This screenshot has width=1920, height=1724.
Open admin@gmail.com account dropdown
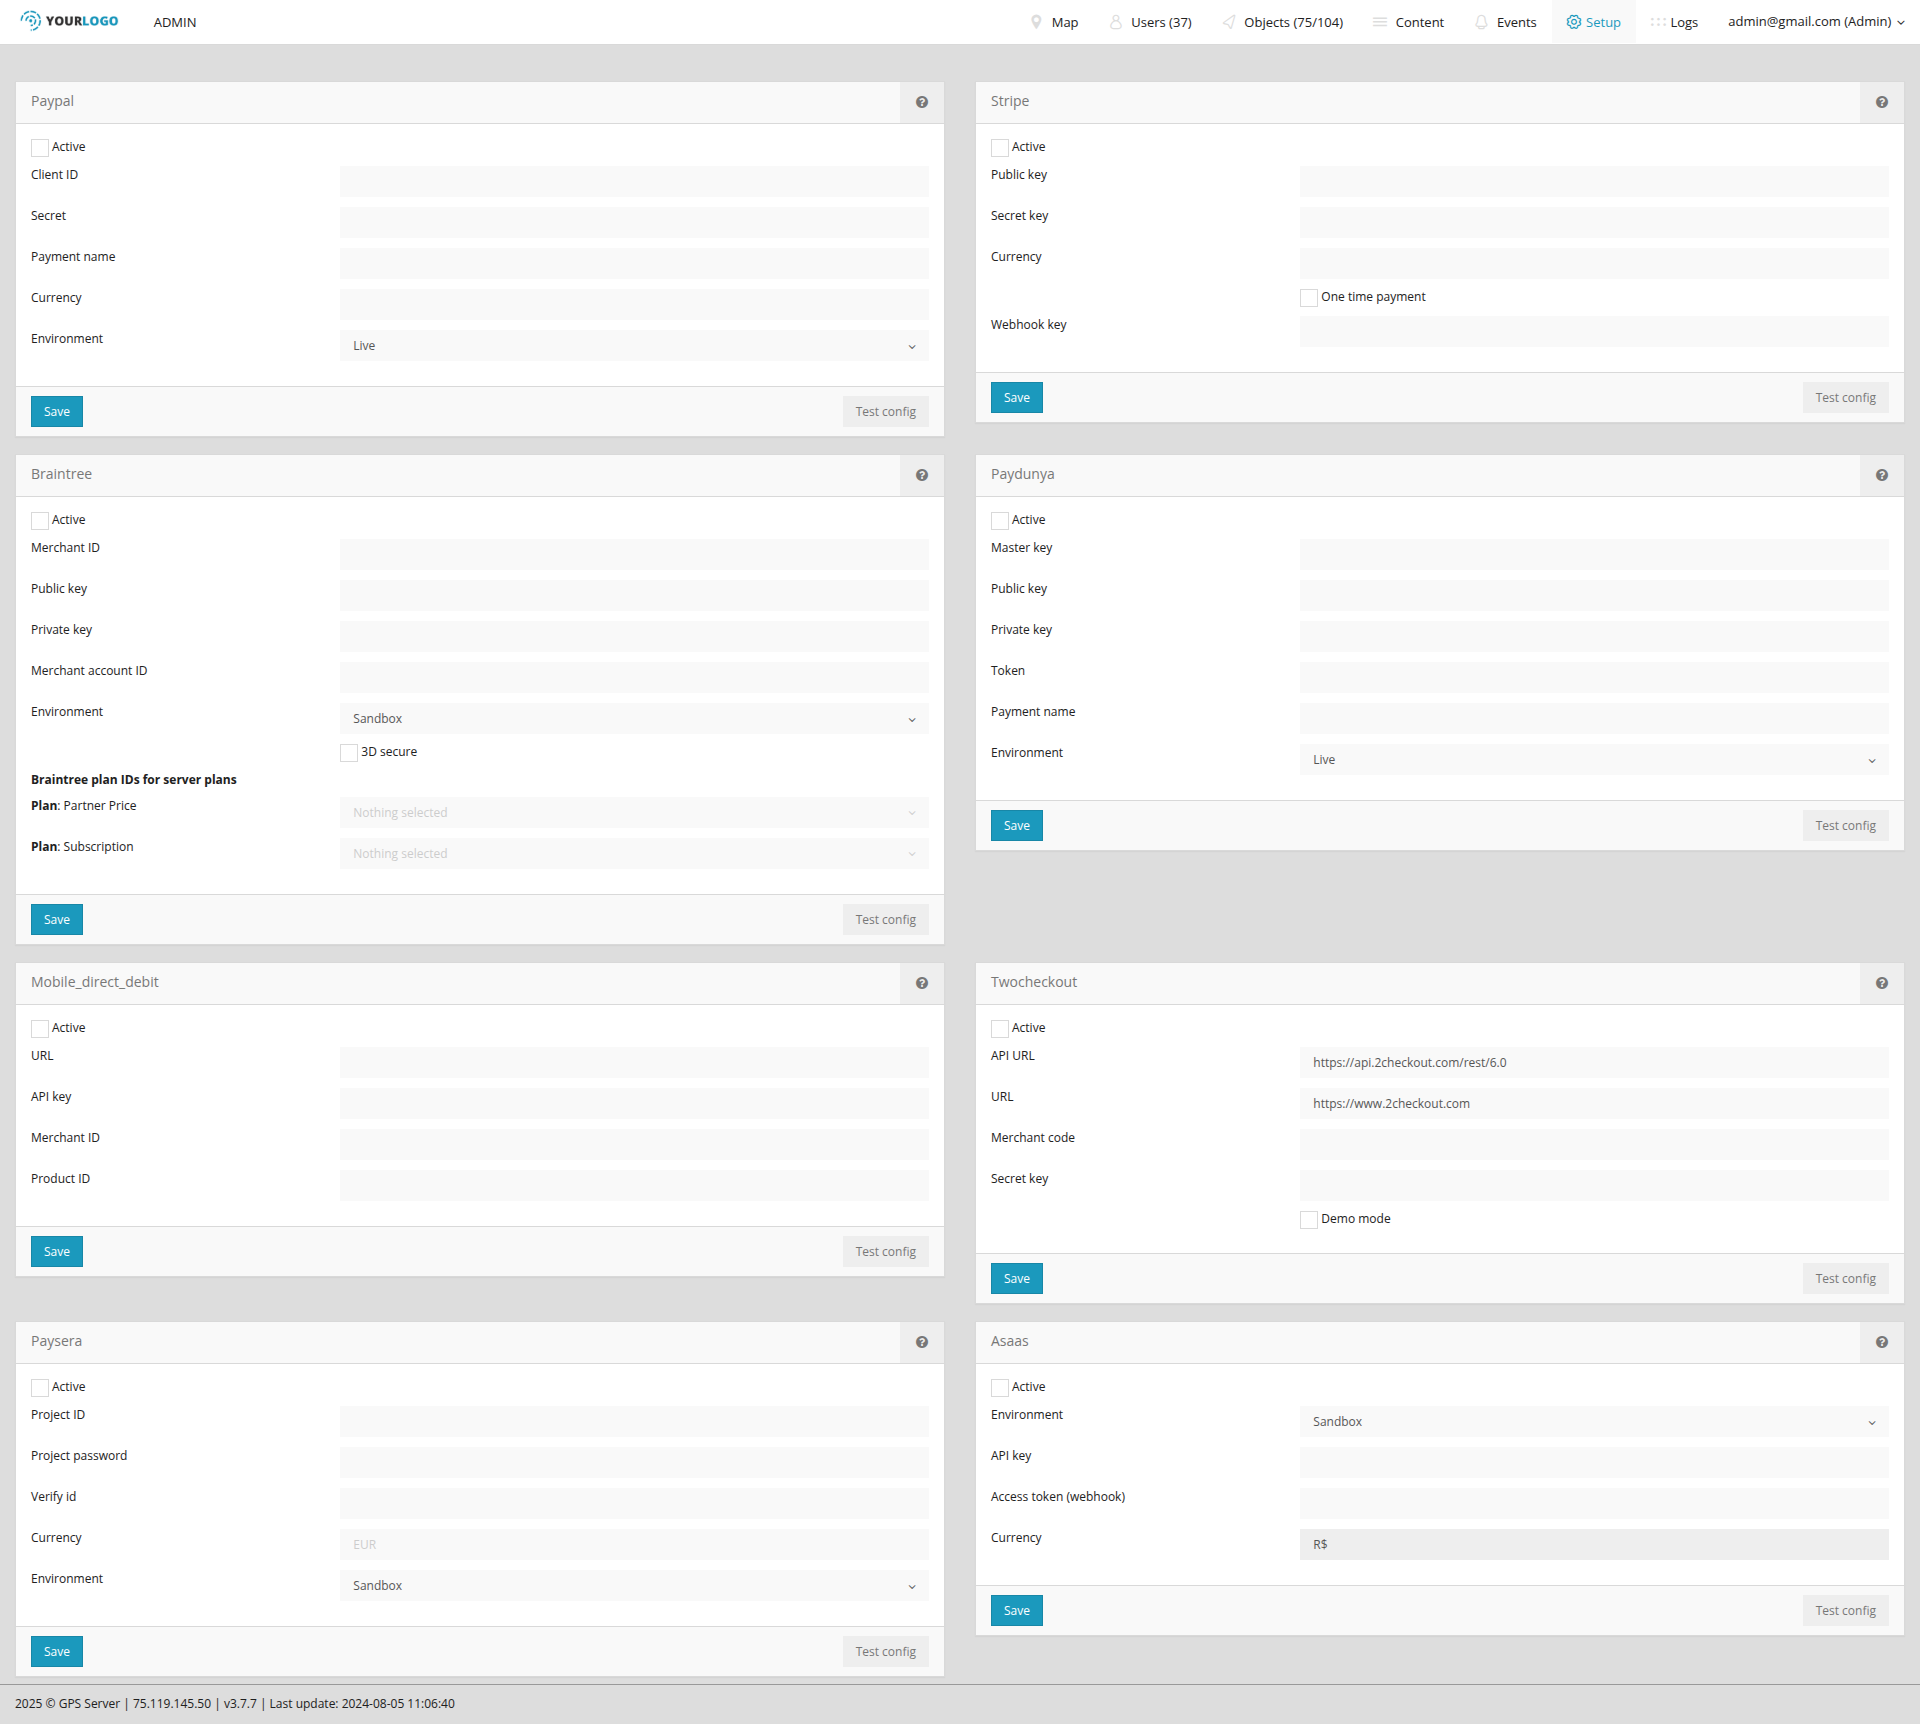[x=1815, y=22]
